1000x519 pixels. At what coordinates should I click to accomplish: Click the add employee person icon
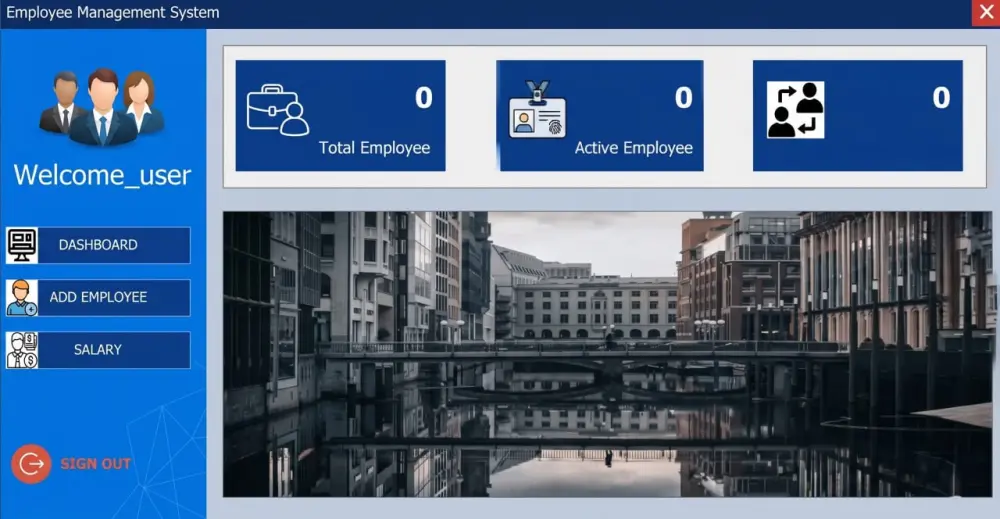pyautogui.click(x=22, y=298)
